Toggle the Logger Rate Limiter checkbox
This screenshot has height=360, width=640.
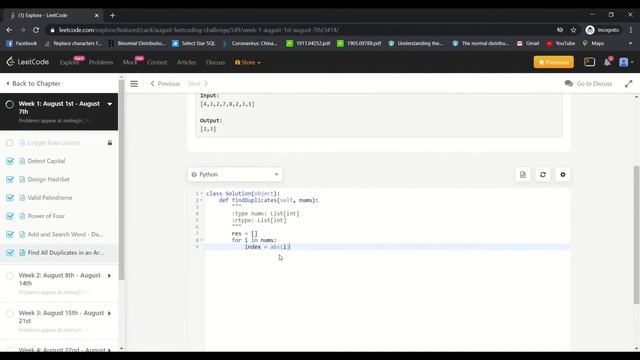point(10,143)
